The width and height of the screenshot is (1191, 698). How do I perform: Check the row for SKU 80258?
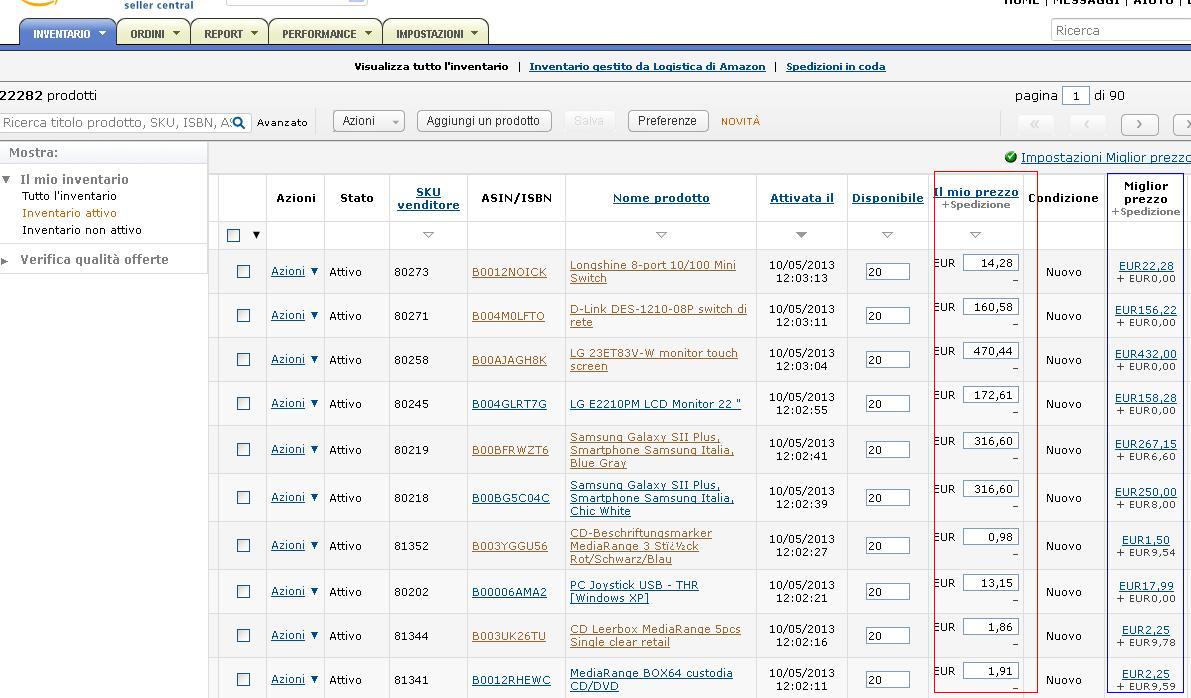[x=243, y=359]
